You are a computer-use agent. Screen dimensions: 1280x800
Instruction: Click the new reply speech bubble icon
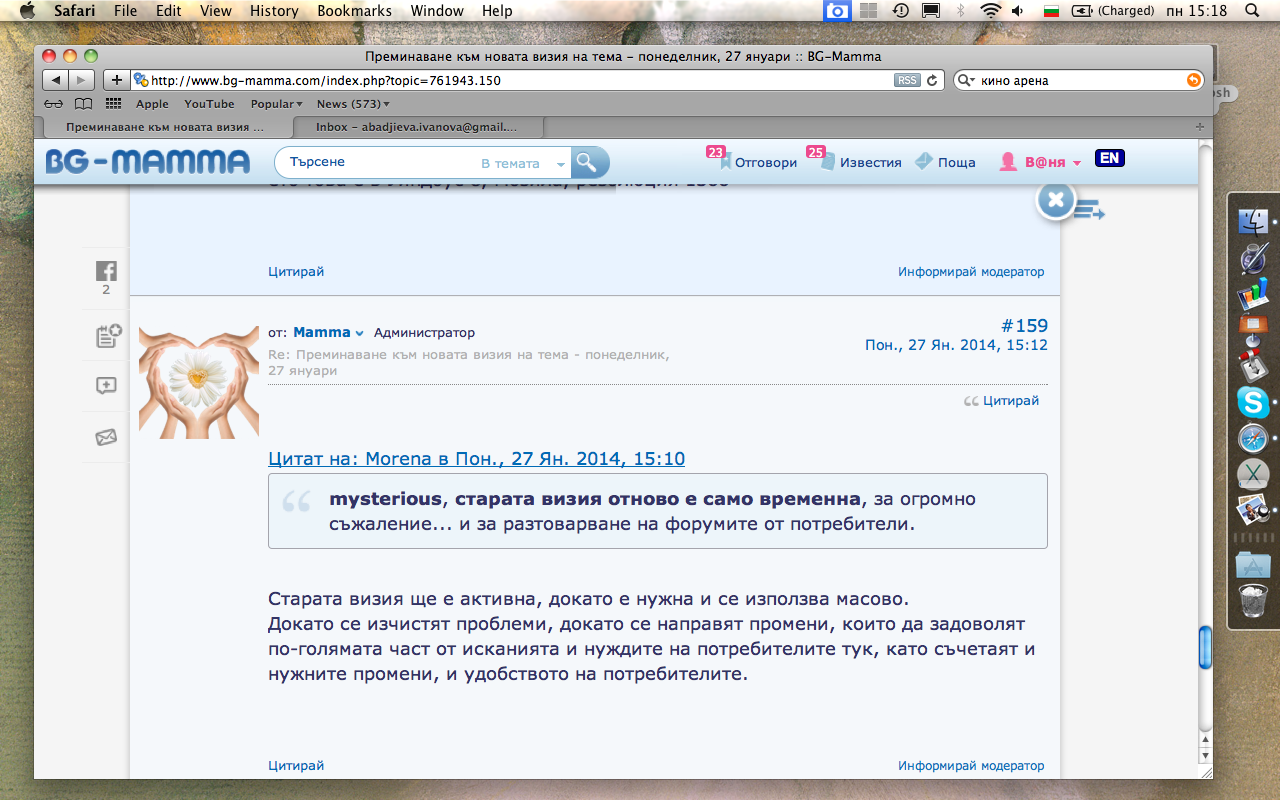coord(106,386)
